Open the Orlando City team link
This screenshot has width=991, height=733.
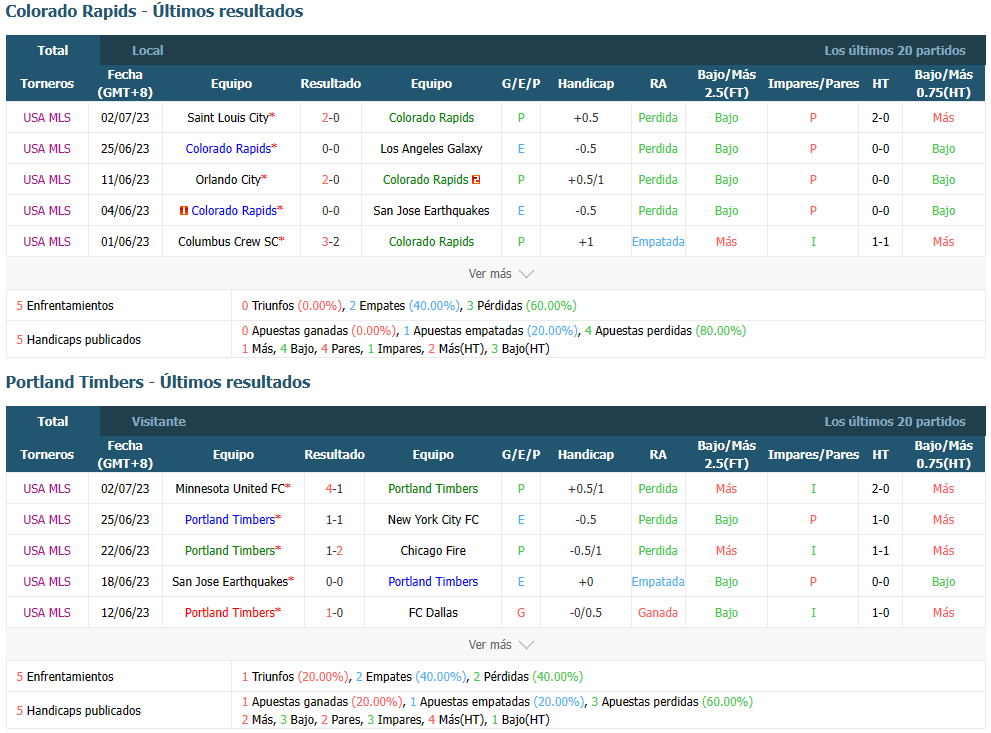[x=228, y=180]
